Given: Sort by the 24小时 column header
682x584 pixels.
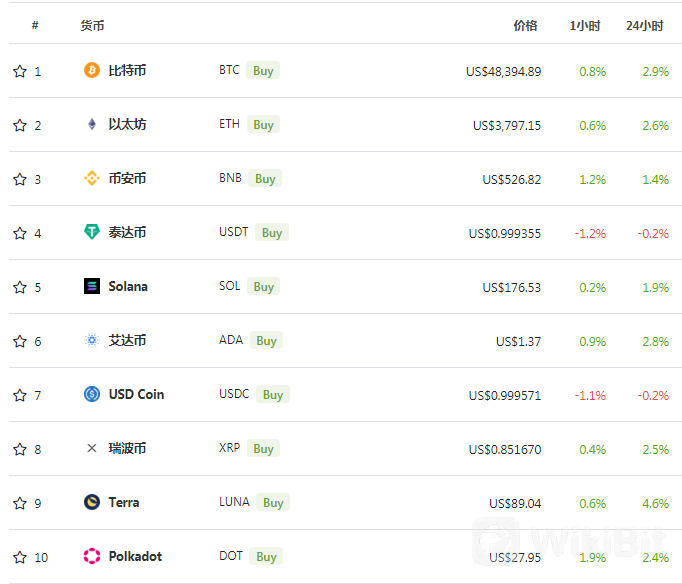Looking at the screenshot, I should click(x=645, y=26).
